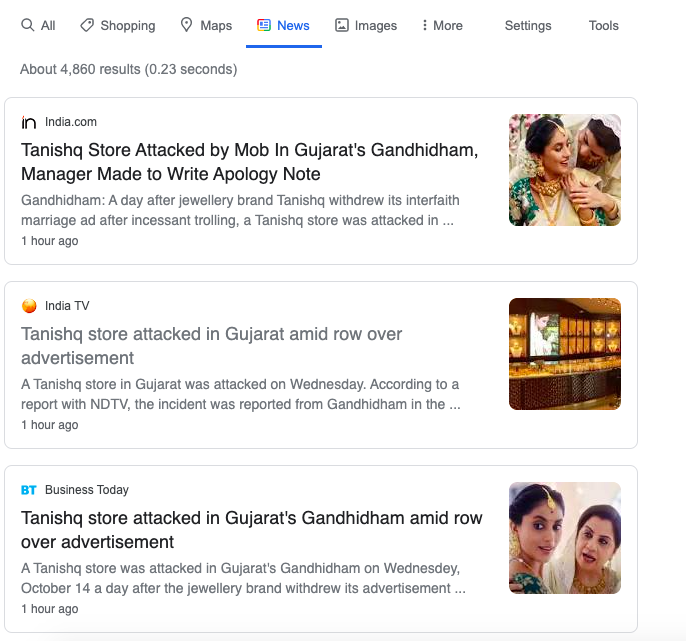Click the Maps pin icon

pos(186,25)
